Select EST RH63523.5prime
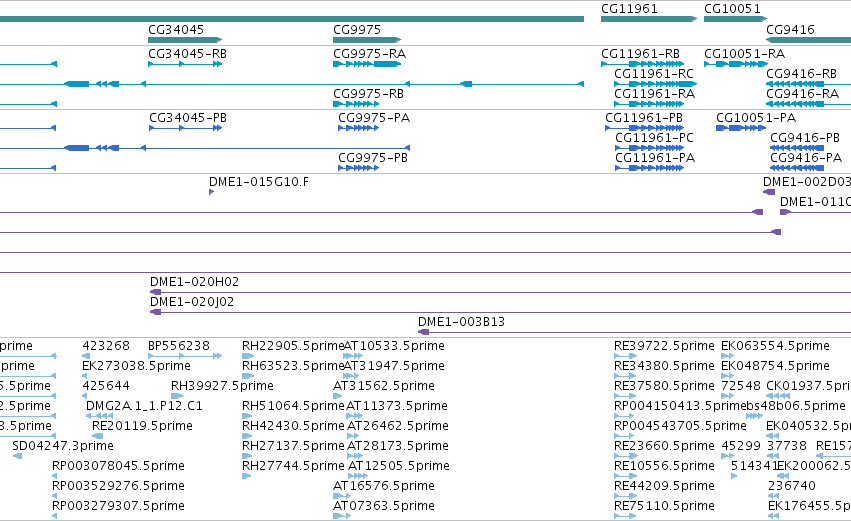Viewport: 851px width, 521px height. tap(293, 365)
